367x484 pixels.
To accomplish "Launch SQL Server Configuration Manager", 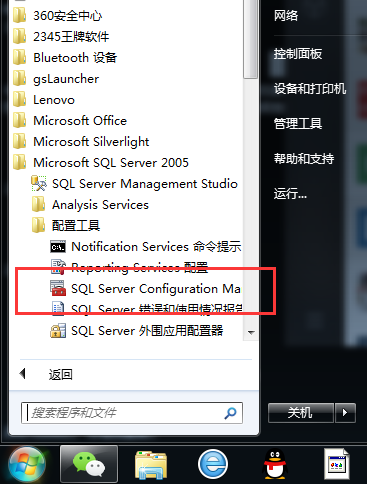I will 145,289.
